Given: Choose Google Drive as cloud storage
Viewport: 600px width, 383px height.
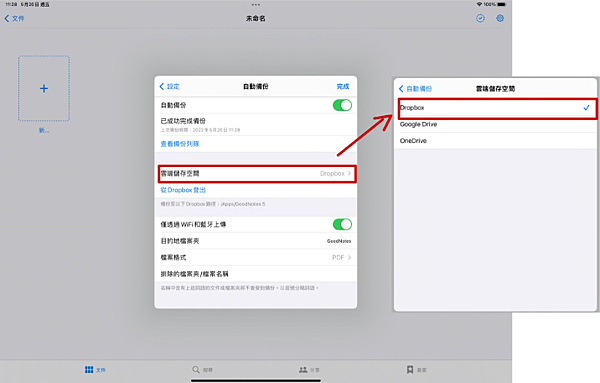Looking at the screenshot, I should (x=496, y=124).
